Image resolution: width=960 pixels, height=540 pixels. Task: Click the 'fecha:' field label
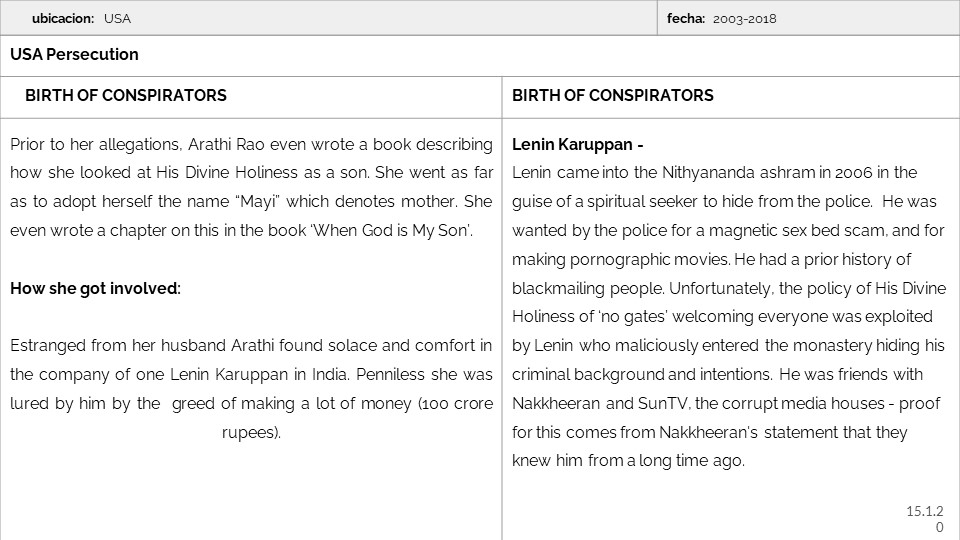coord(685,18)
